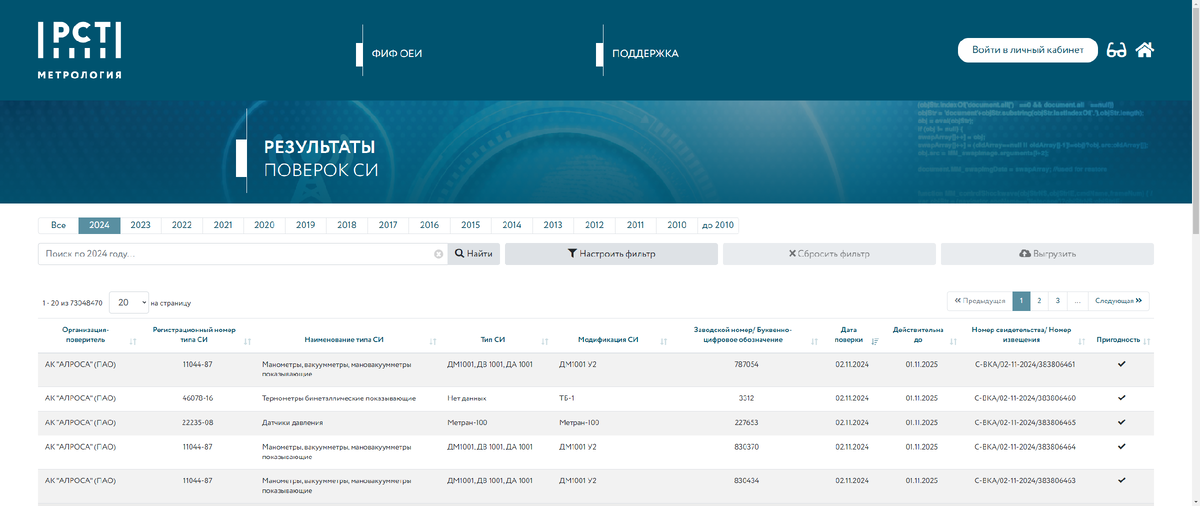Image resolution: width=1200 pixels, height=506 pixels.
Task: Go to Следующая page
Action: pos(1118,300)
